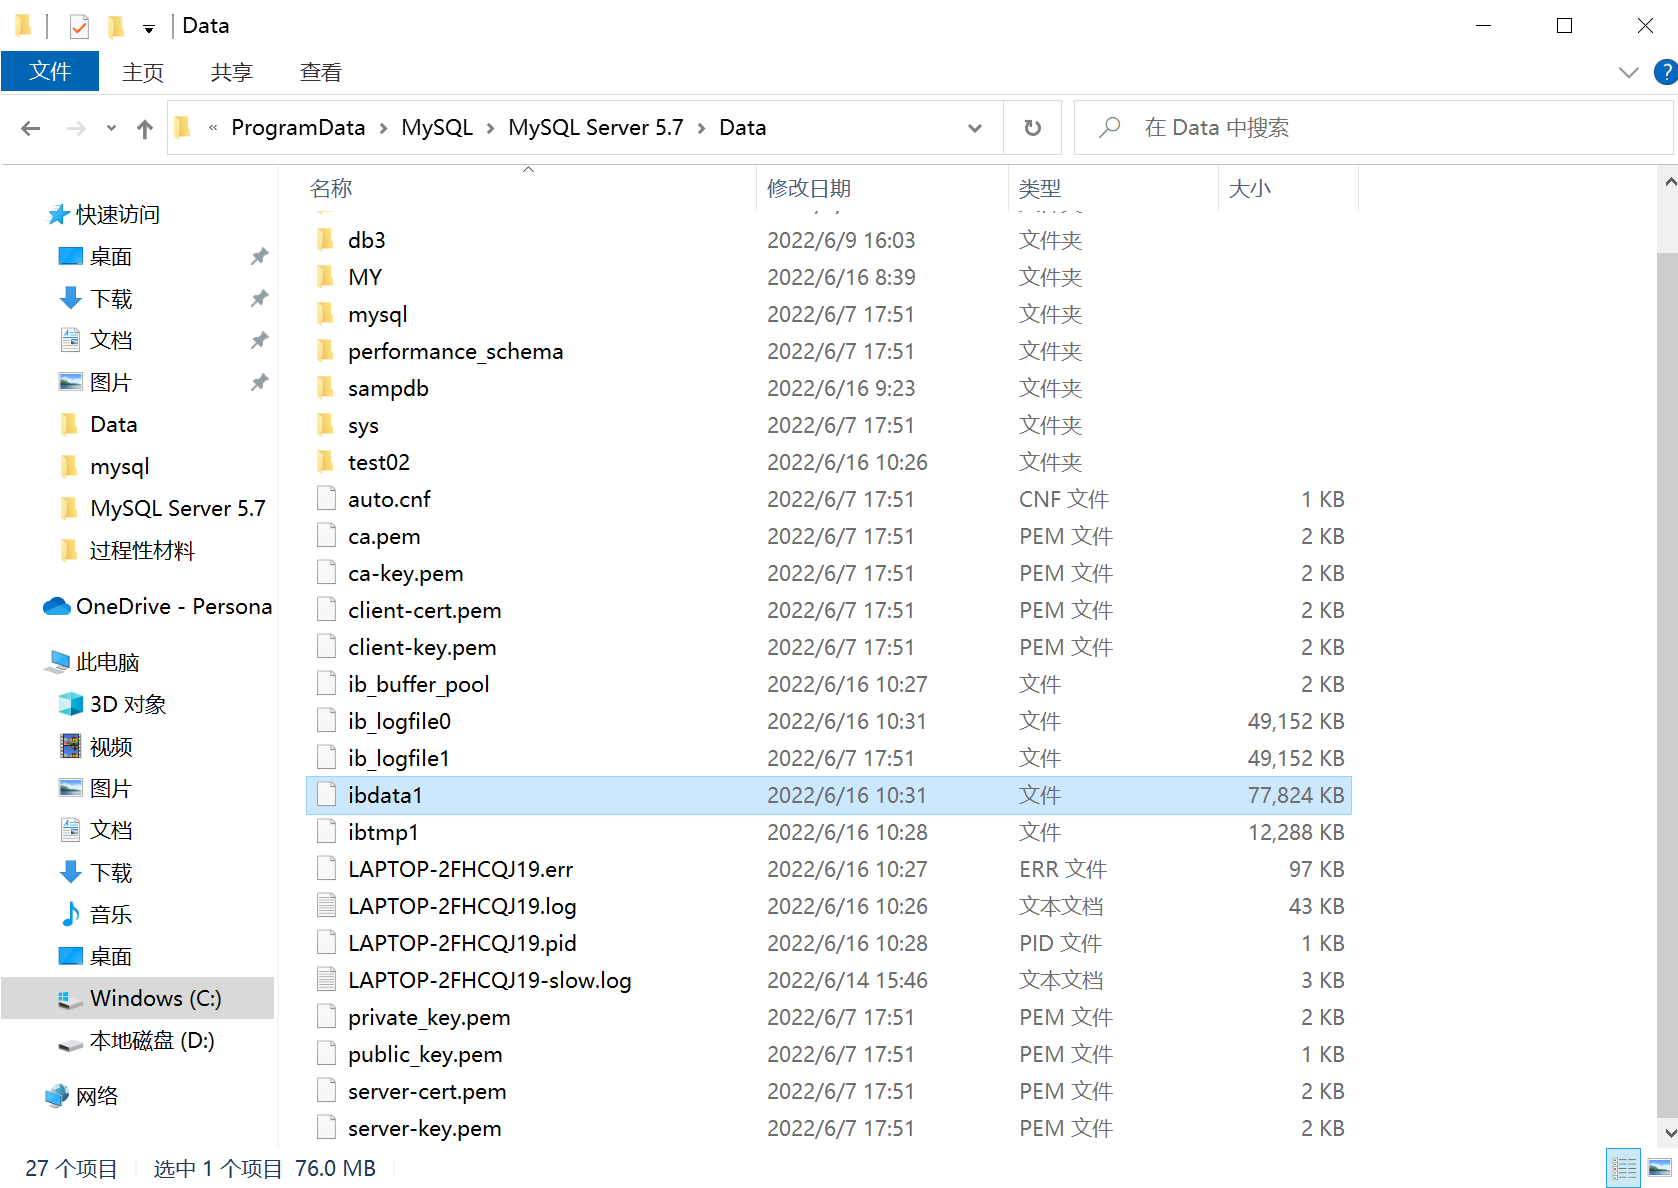Select the mysql folder icon in file list
1678x1188 pixels.
tap(326, 313)
